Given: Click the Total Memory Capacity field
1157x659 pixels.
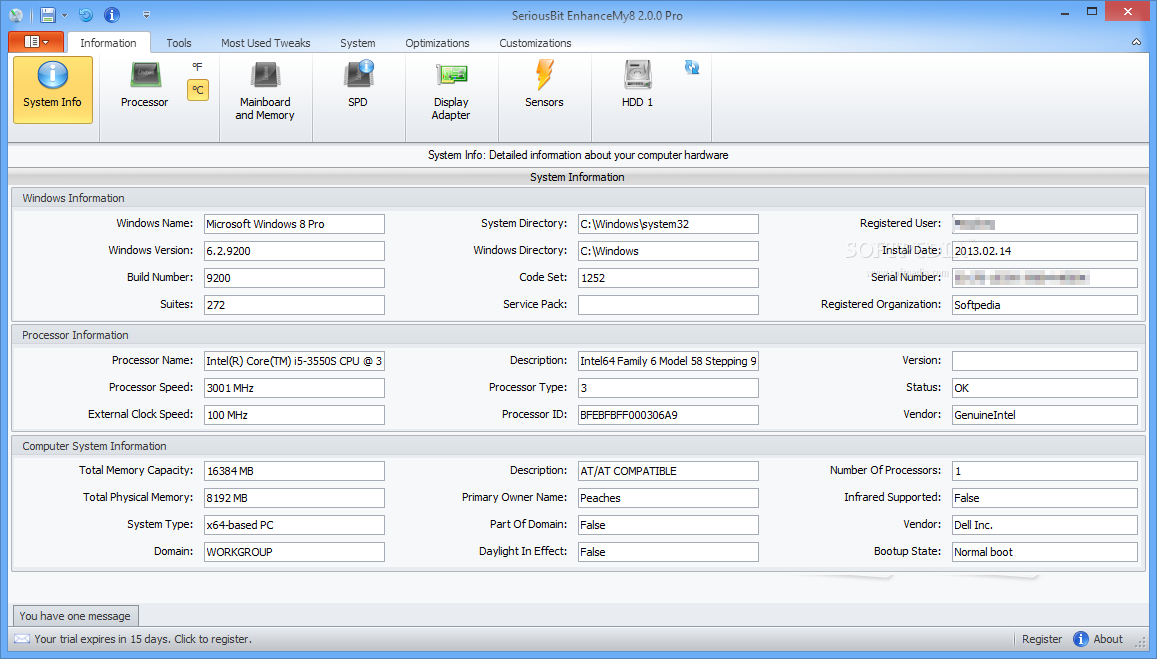Looking at the screenshot, I should tap(294, 471).
